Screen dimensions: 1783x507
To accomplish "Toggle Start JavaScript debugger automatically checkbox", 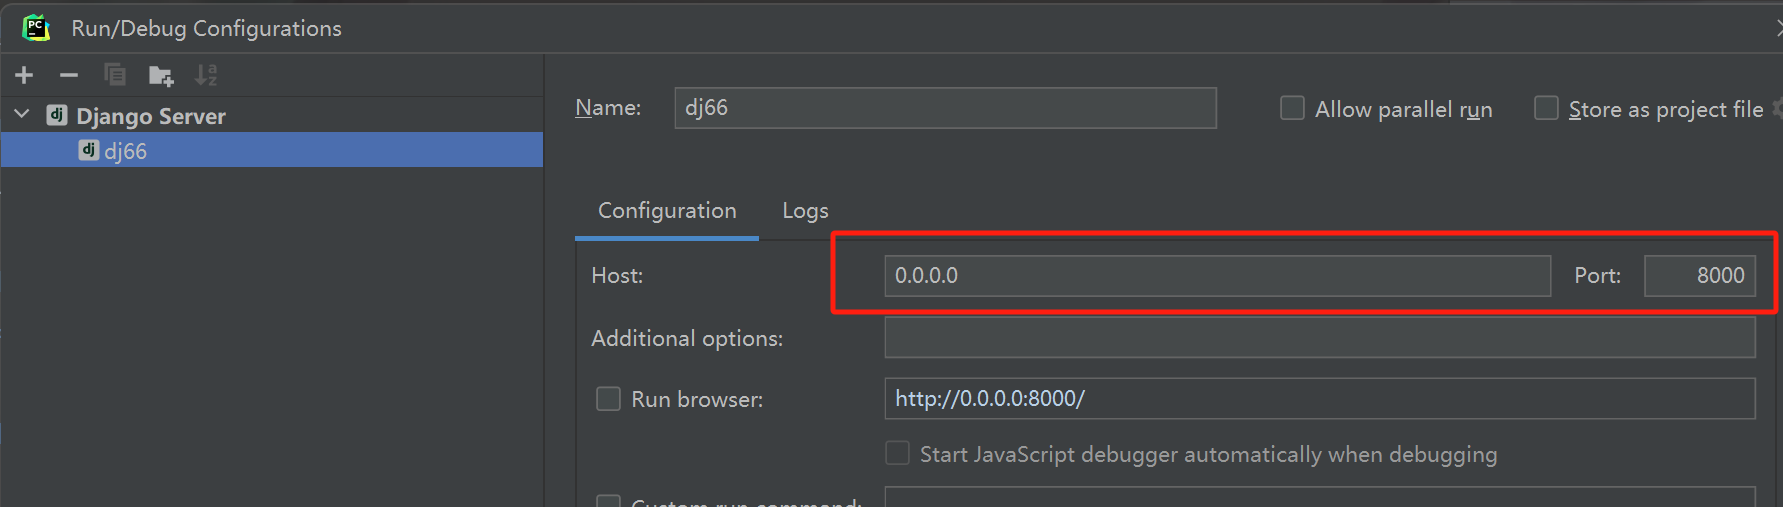I will (897, 453).
